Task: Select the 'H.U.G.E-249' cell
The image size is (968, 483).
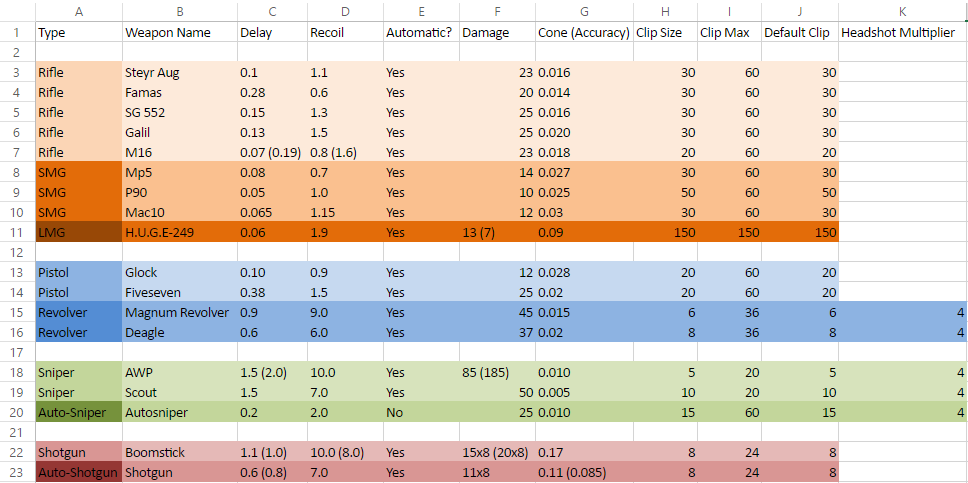Action: pos(180,233)
